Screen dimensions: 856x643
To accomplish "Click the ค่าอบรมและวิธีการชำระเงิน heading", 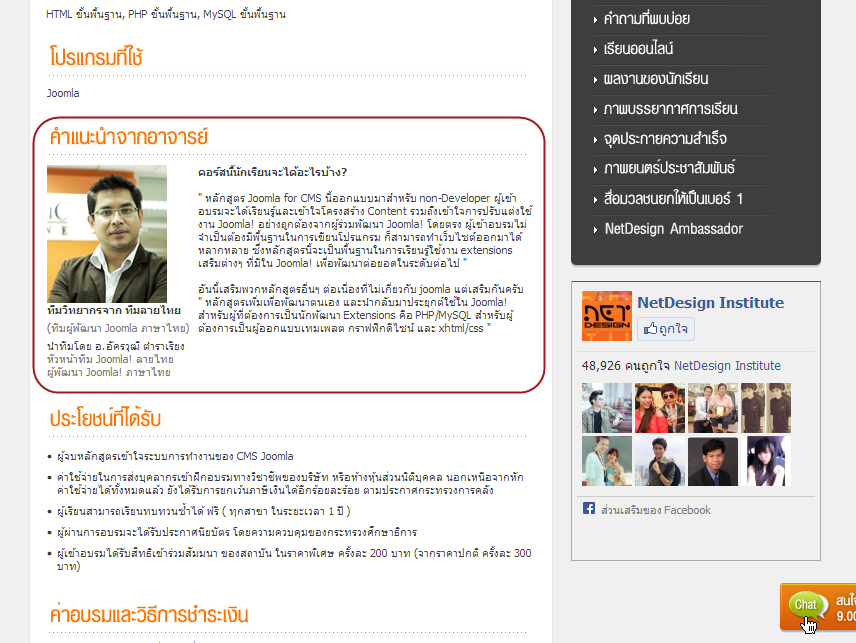I will (148, 615).
